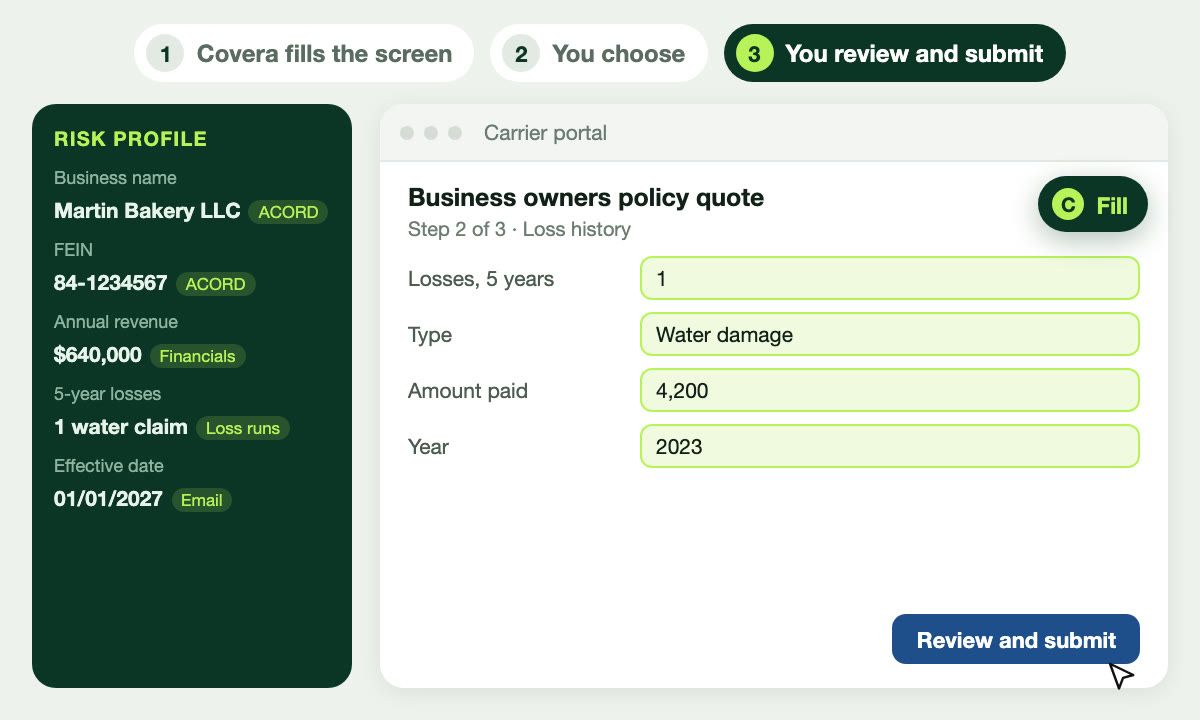
Task: Focus the 'Losses, 5 years' input field
Action: pos(890,278)
